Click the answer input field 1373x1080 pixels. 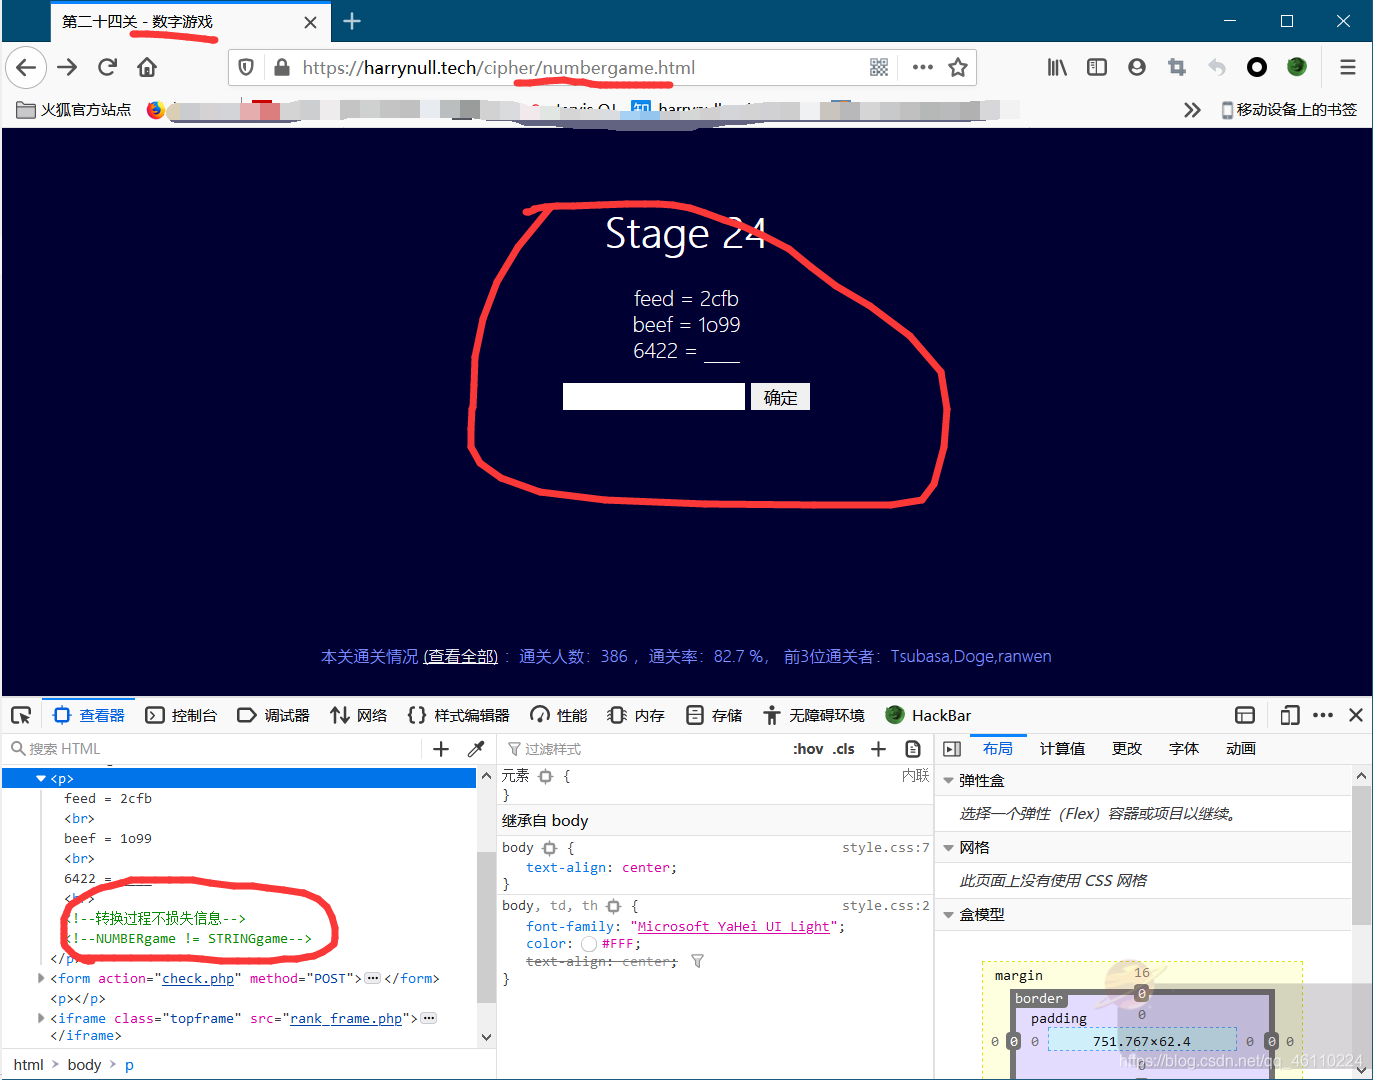tap(654, 397)
